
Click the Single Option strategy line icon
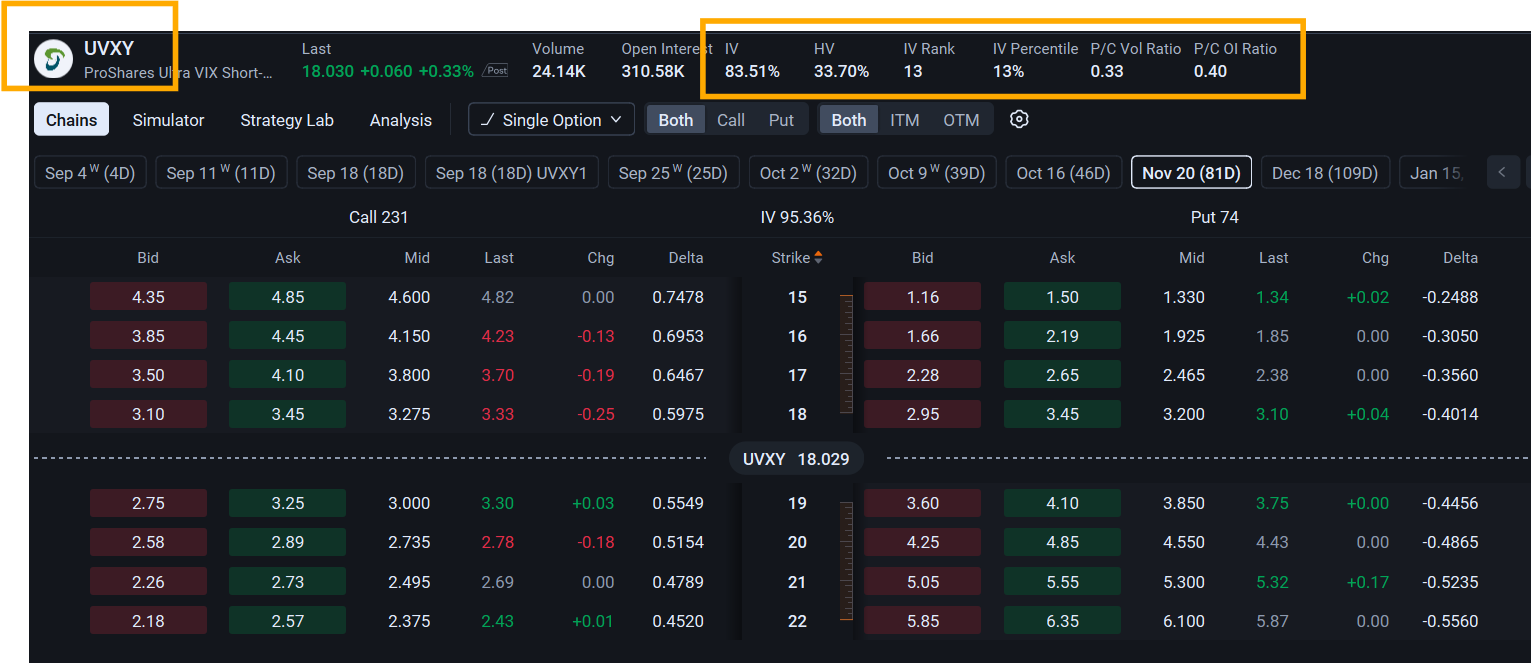(488, 120)
